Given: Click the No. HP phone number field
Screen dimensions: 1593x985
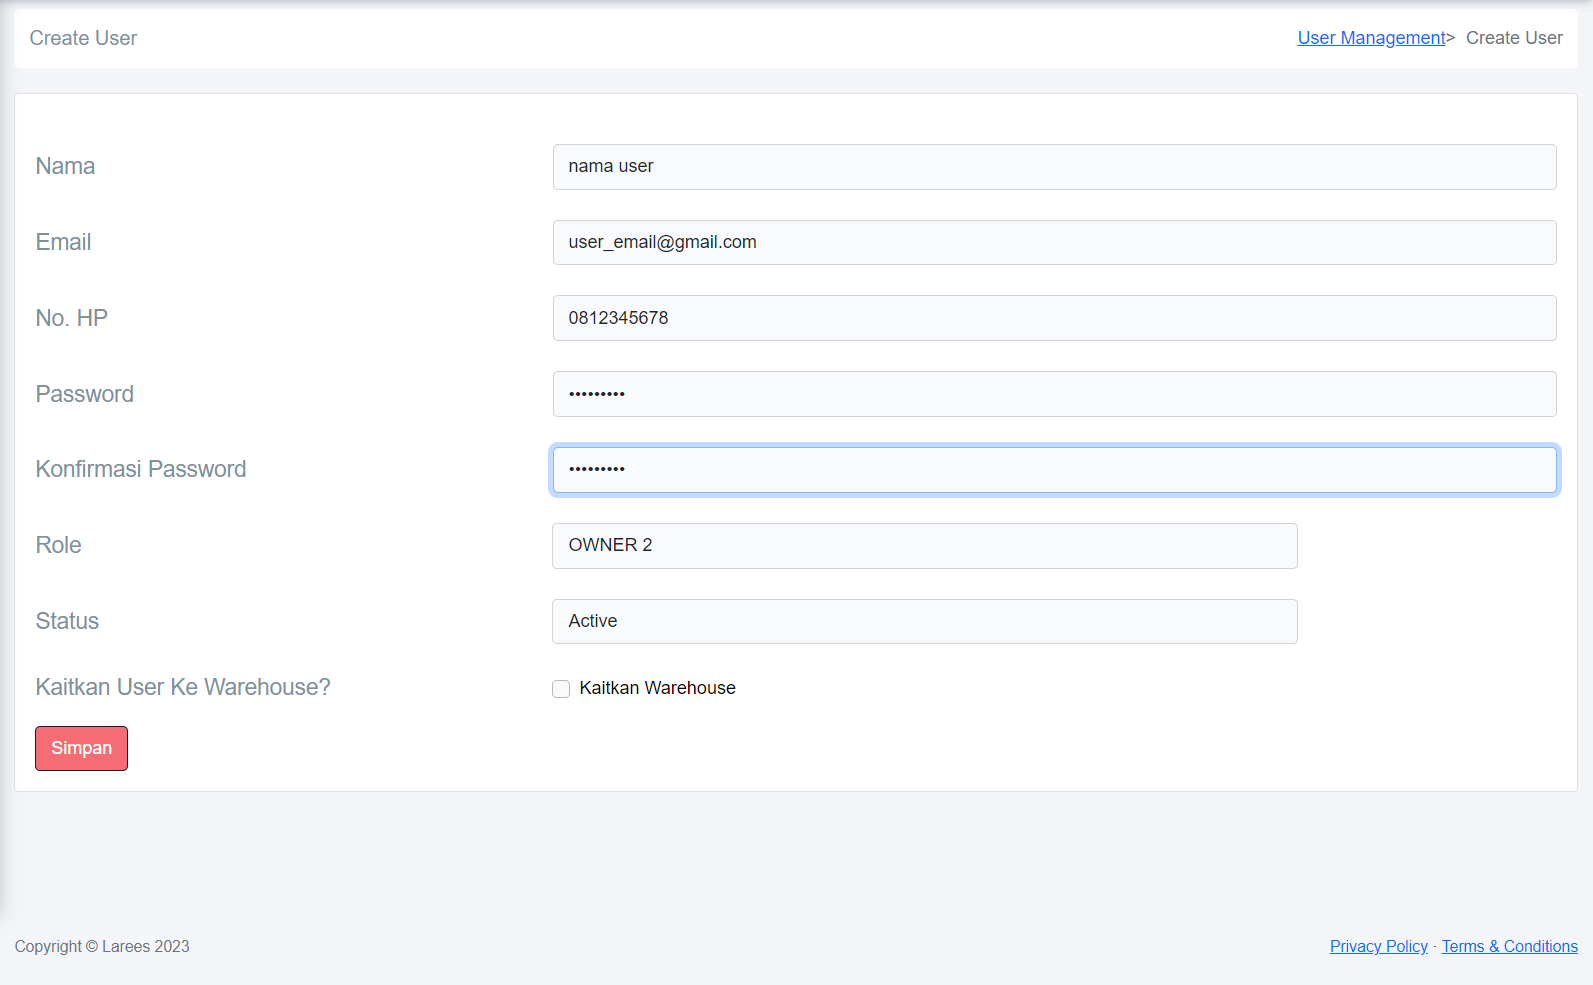Looking at the screenshot, I should point(1054,318).
